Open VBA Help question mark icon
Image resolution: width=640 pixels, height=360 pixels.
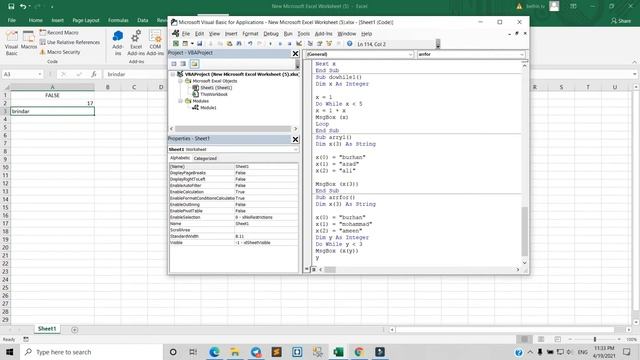tap(349, 44)
